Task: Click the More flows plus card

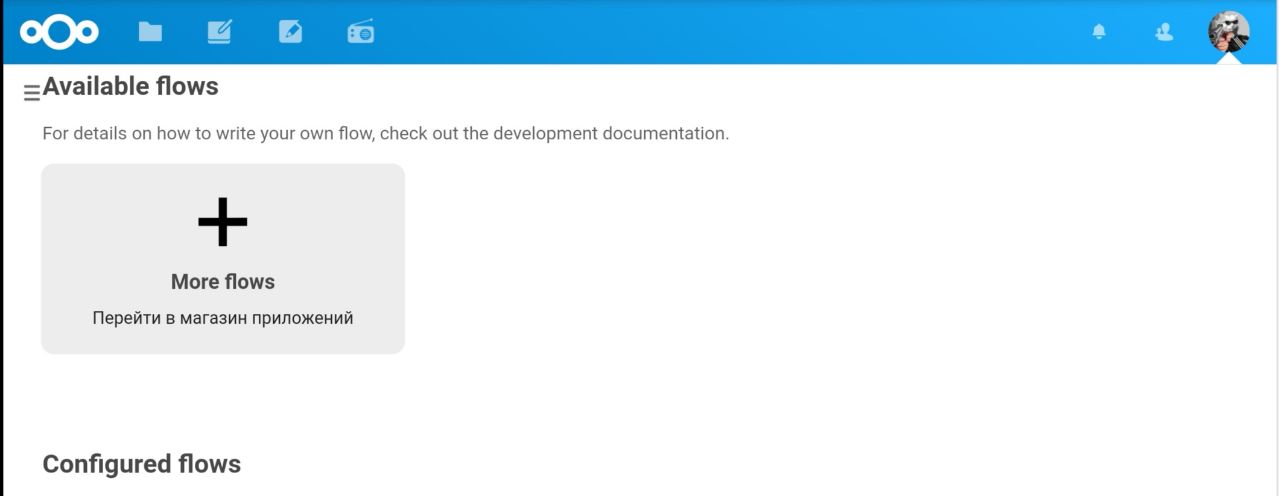Action: [223, 259]
